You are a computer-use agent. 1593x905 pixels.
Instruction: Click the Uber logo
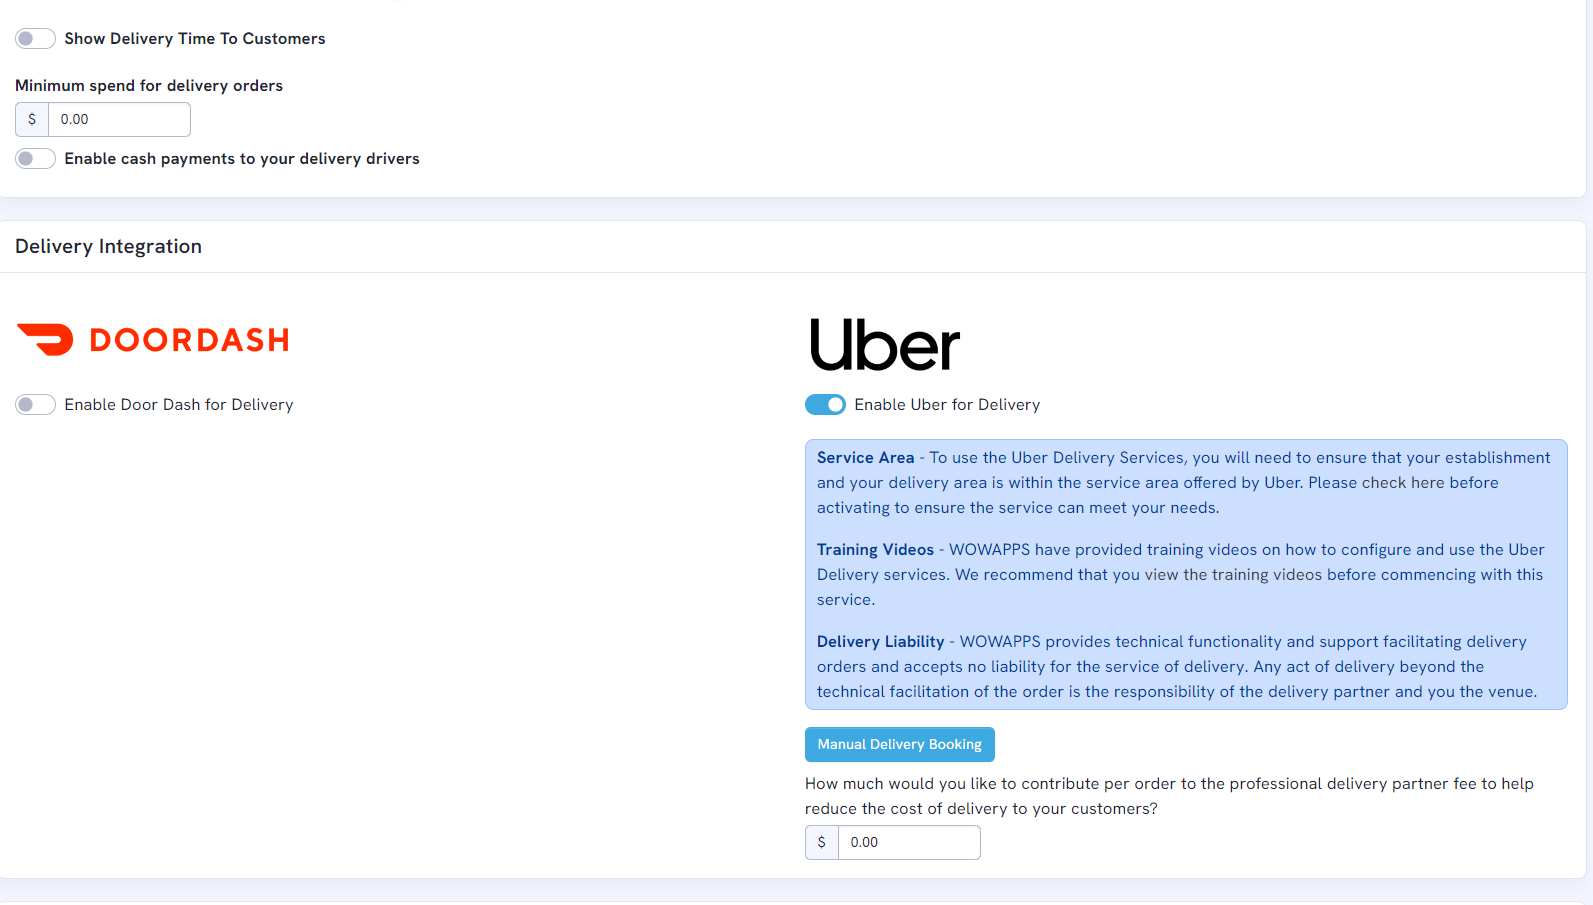[x=885, y=345]
